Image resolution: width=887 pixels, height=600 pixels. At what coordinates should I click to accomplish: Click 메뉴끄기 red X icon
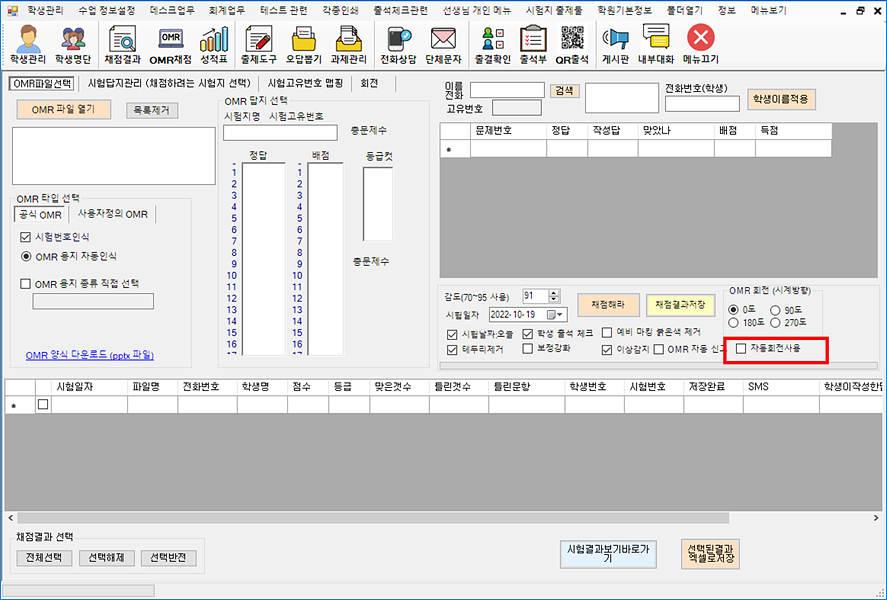700,44
